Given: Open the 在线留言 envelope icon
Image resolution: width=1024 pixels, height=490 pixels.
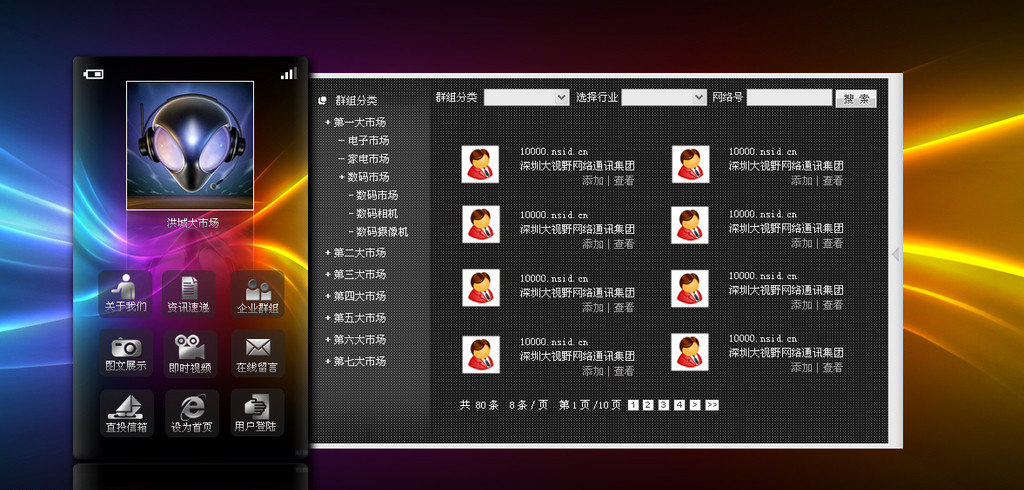Looking at the screenshot, I should point(258,353).
